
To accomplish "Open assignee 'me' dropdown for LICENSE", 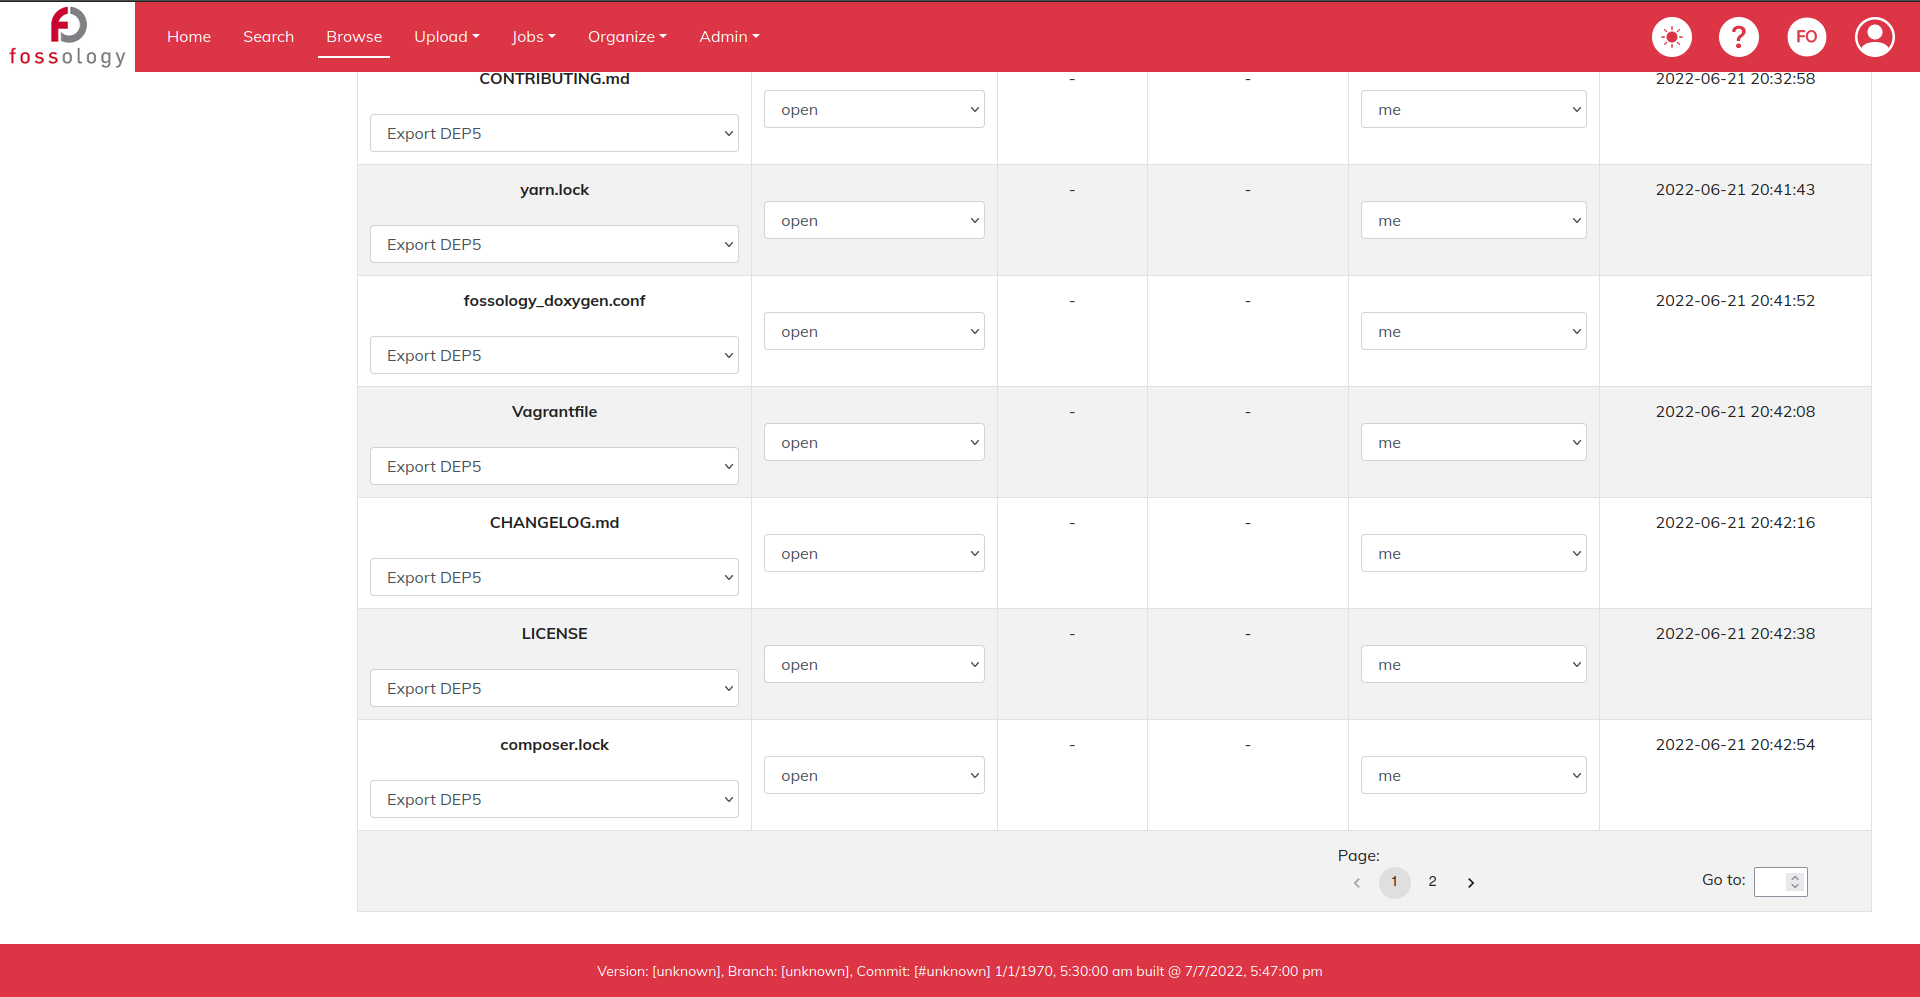I will [1473, 664].
